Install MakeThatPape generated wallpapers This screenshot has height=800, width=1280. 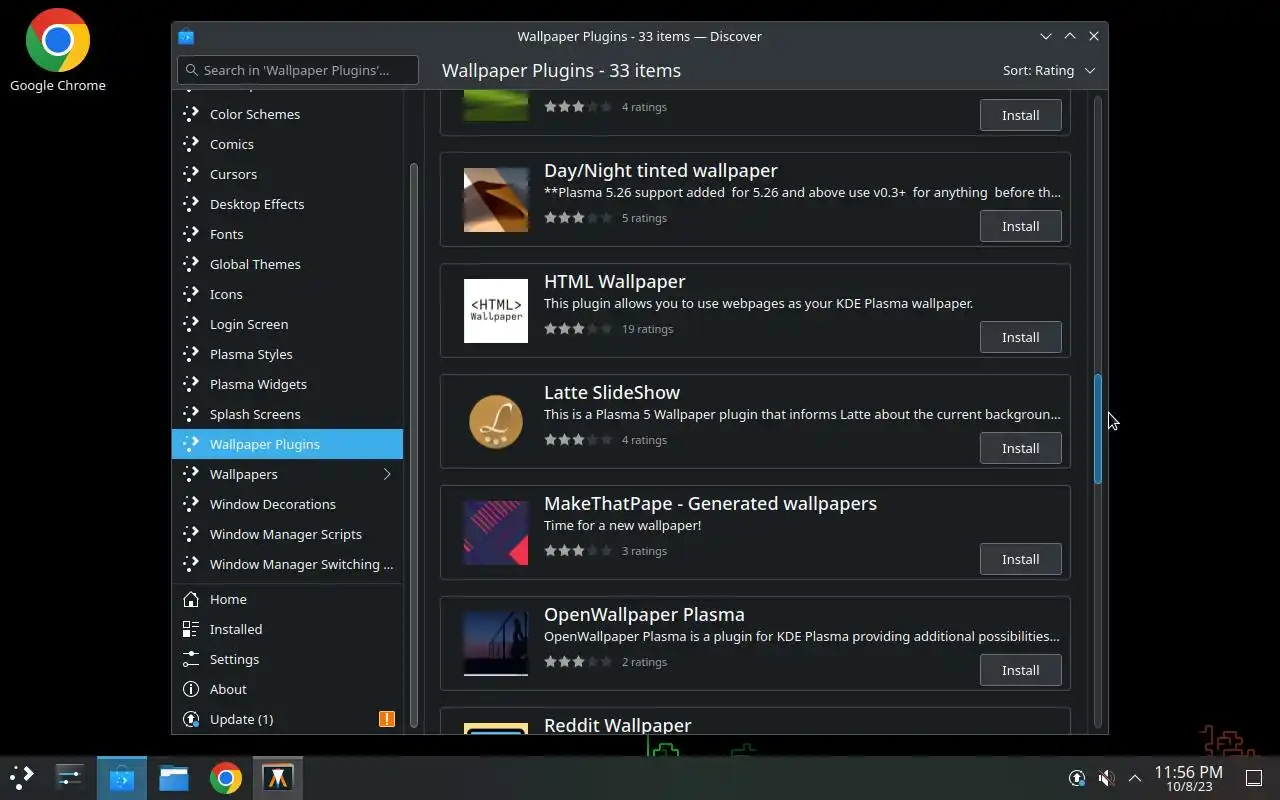click(x=1020, y=559)
